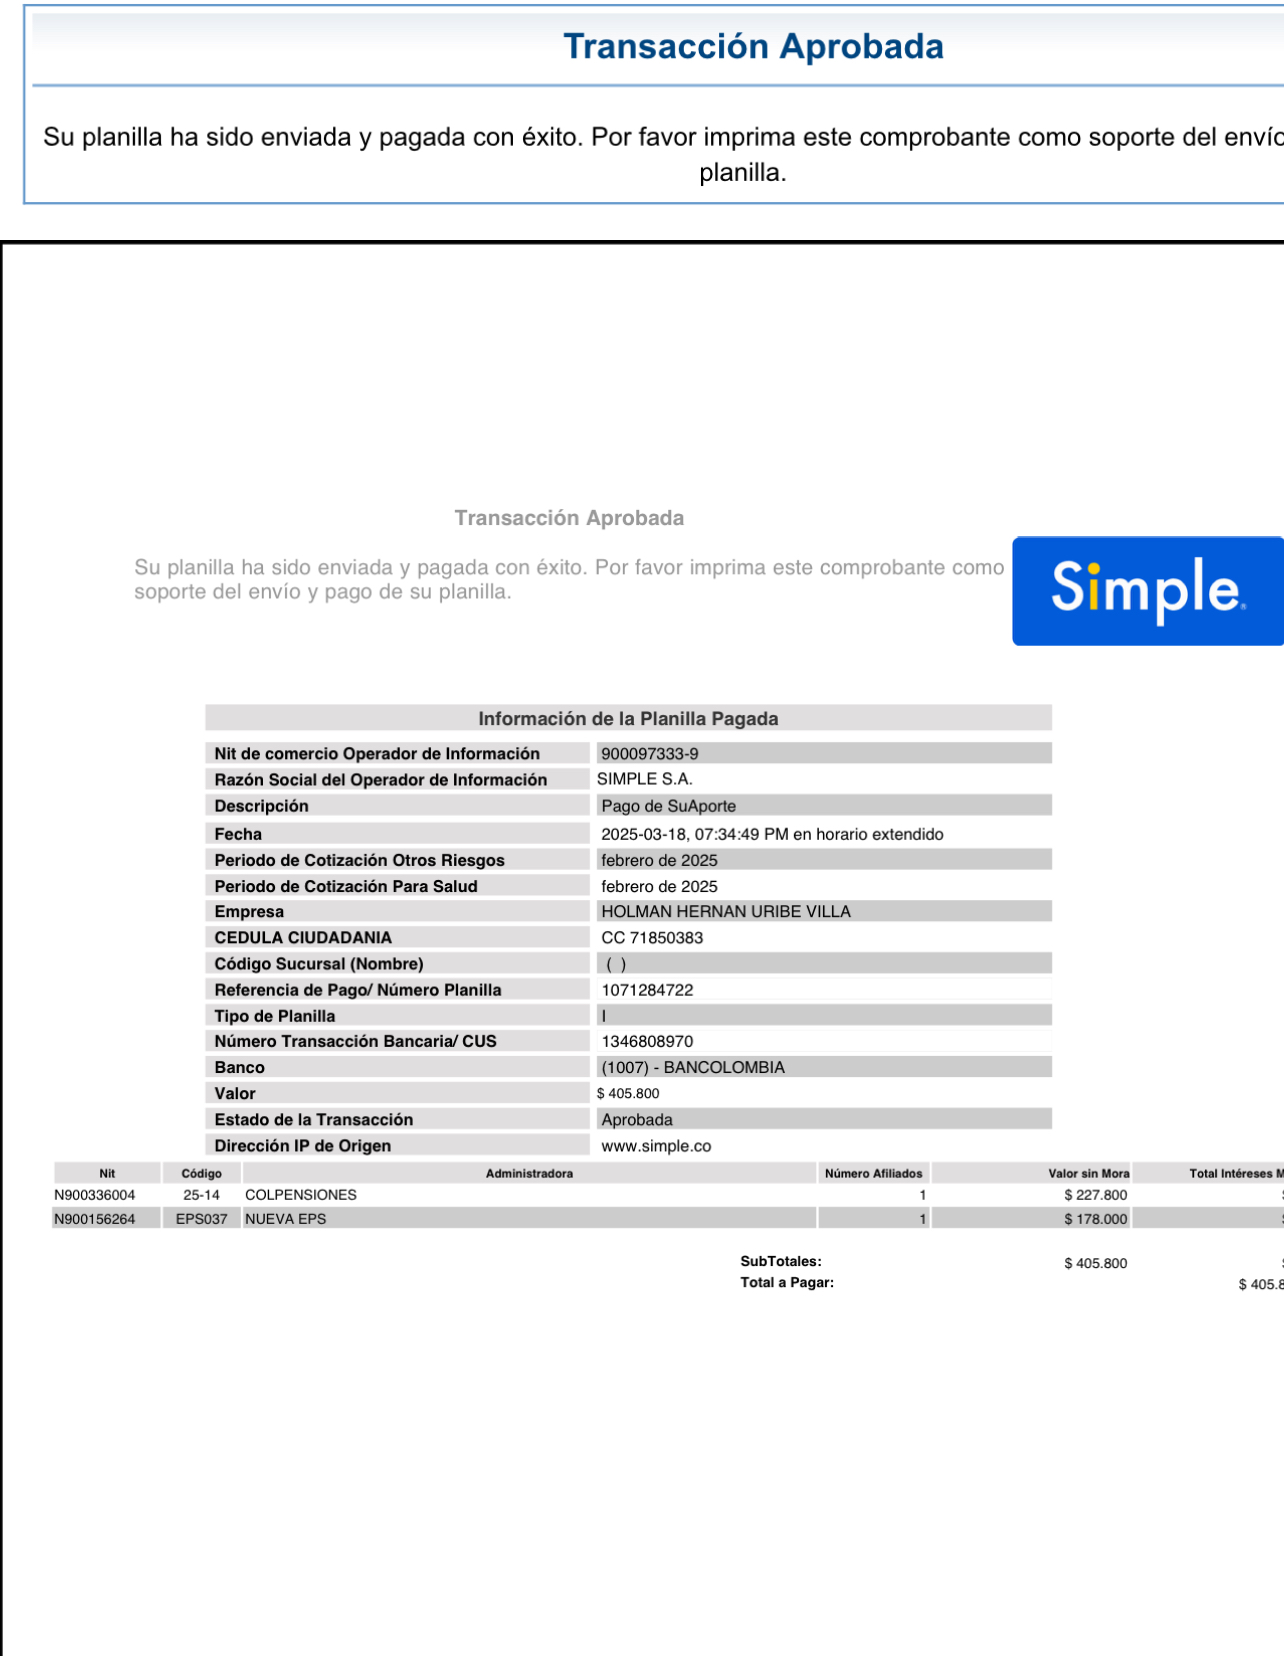The image size is (1284, 1656).
Task: Click the Pago de SuAporte description
Action: pyautogui.click(x=668, y=806)
